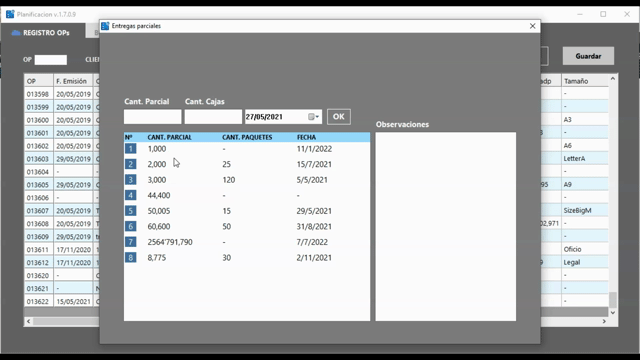Screen dimensions: 640x360
Task: Click OP 013612 in background table
Action: point(38,262)
